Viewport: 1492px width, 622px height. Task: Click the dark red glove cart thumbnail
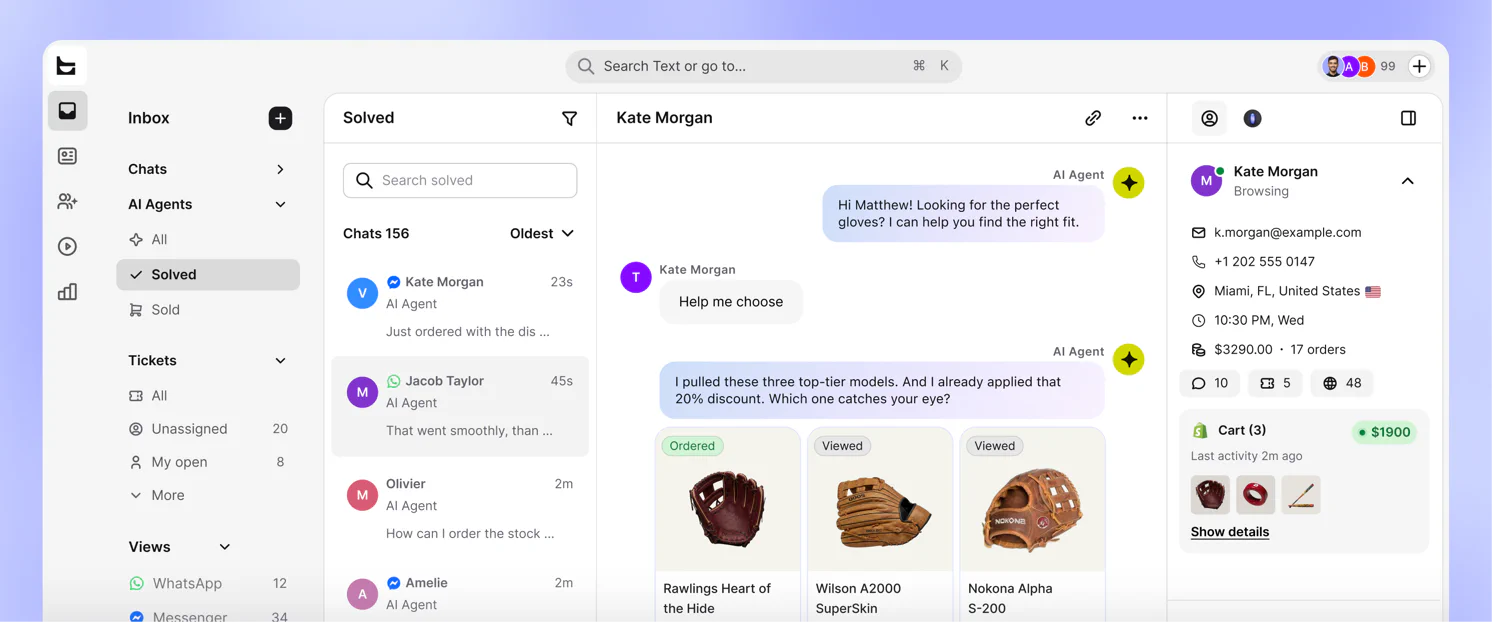1210,495
